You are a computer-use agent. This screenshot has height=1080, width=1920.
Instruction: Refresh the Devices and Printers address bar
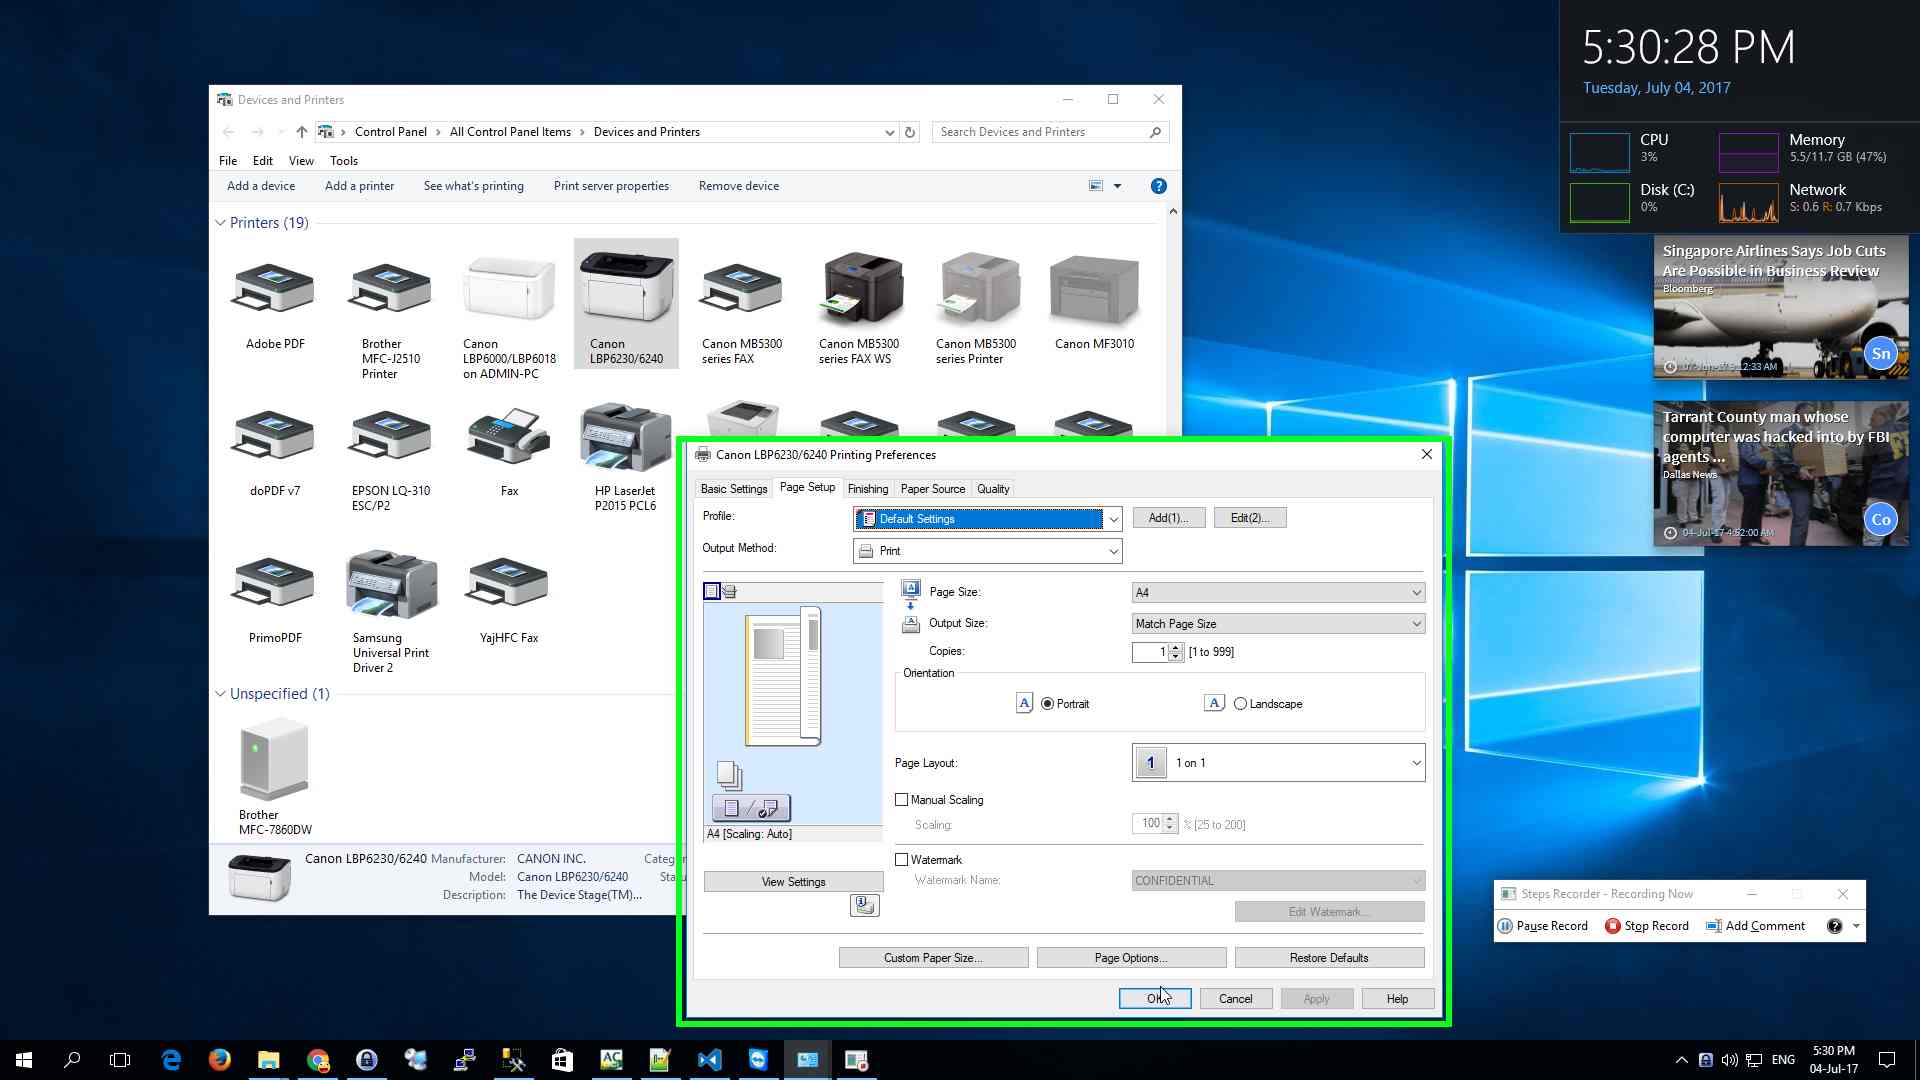[x=910, y=132]
